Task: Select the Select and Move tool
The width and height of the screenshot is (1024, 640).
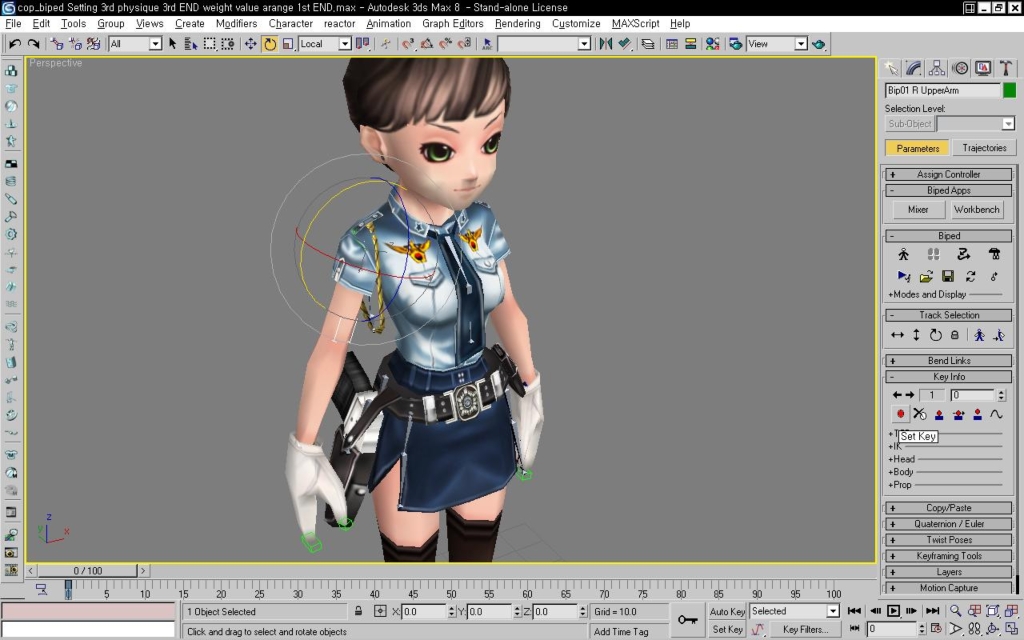Action: click(250, 44)
